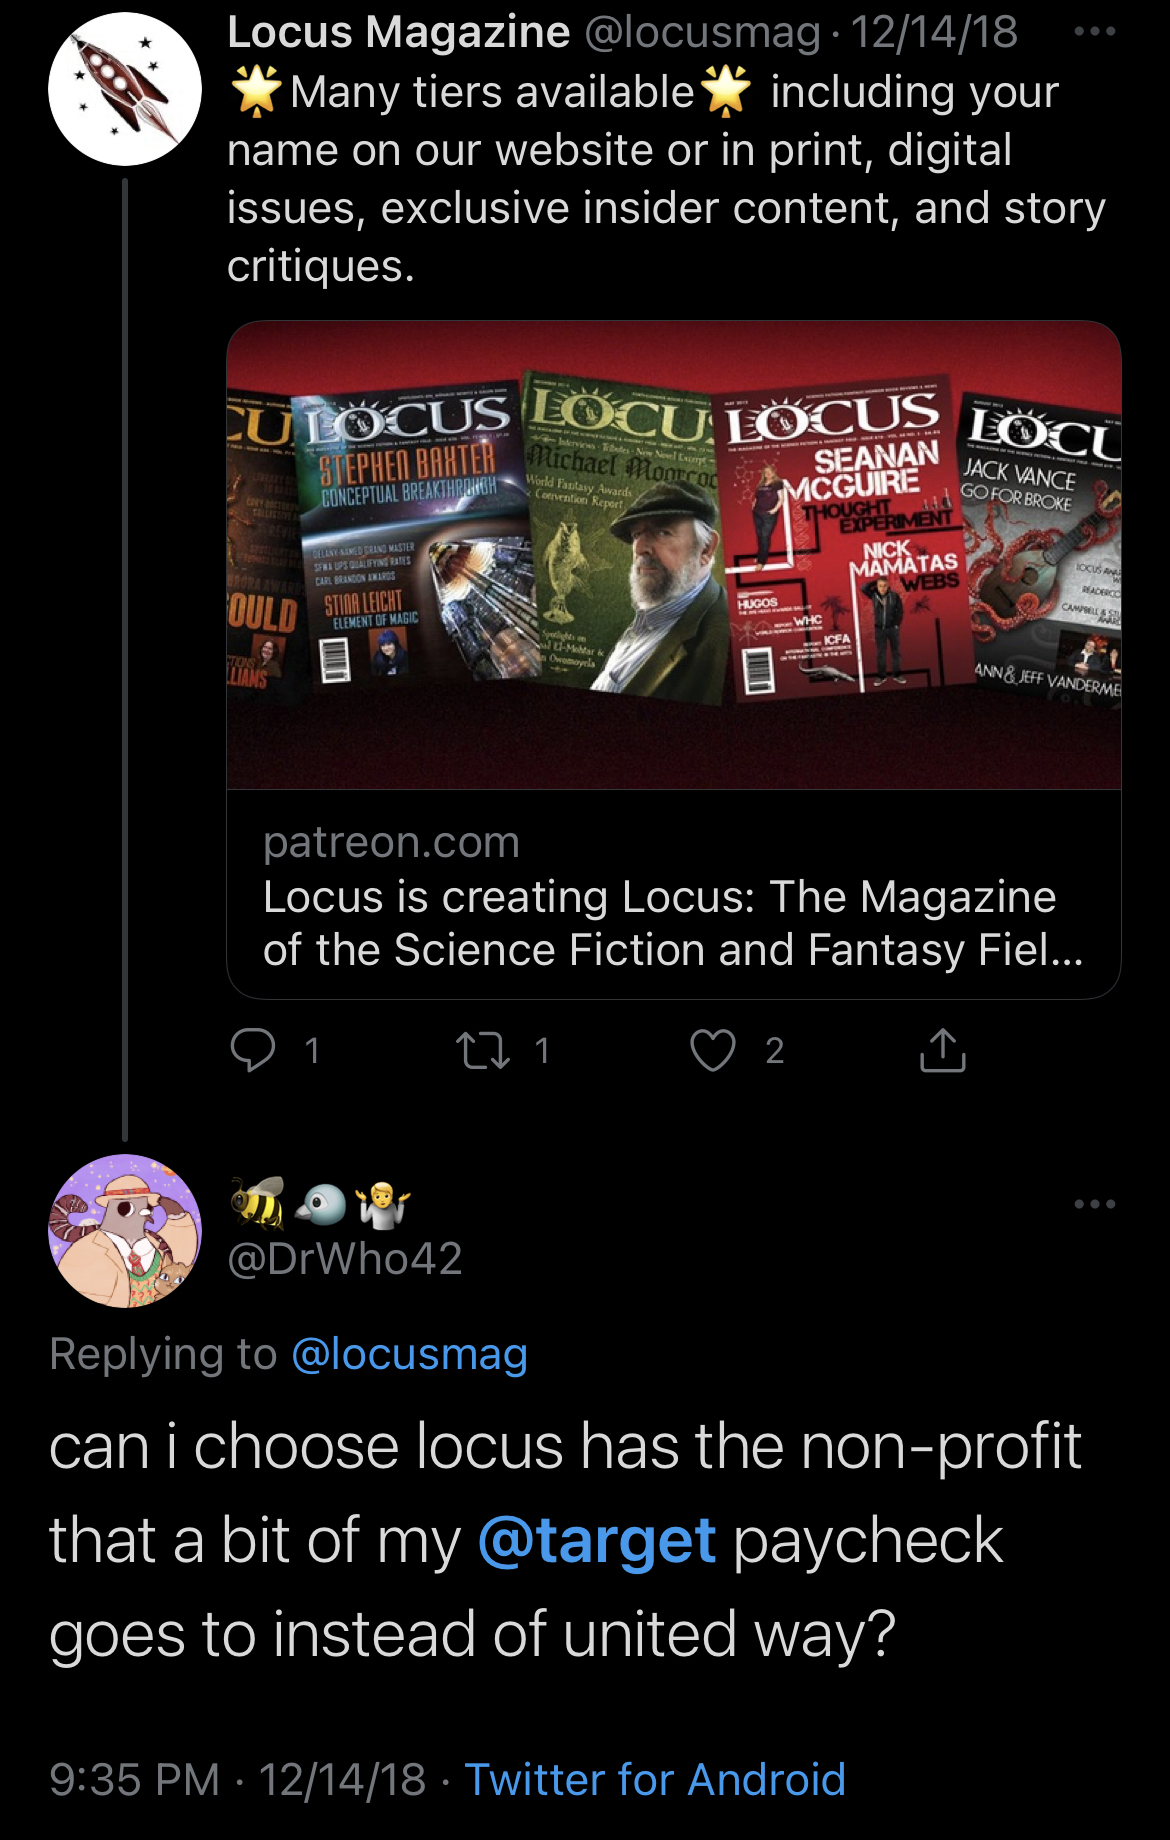Screen dimensions: 1170x1840
Task: Tap the 9:35 PM timestamp
Action: 135,1780
